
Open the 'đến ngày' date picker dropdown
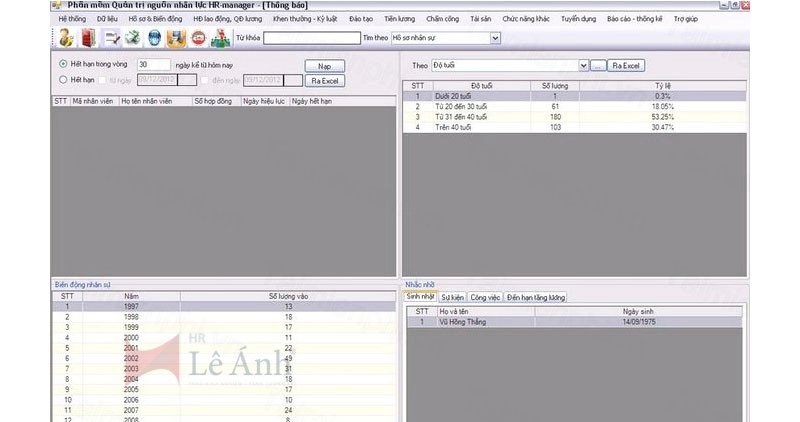[x=295, y=80]
